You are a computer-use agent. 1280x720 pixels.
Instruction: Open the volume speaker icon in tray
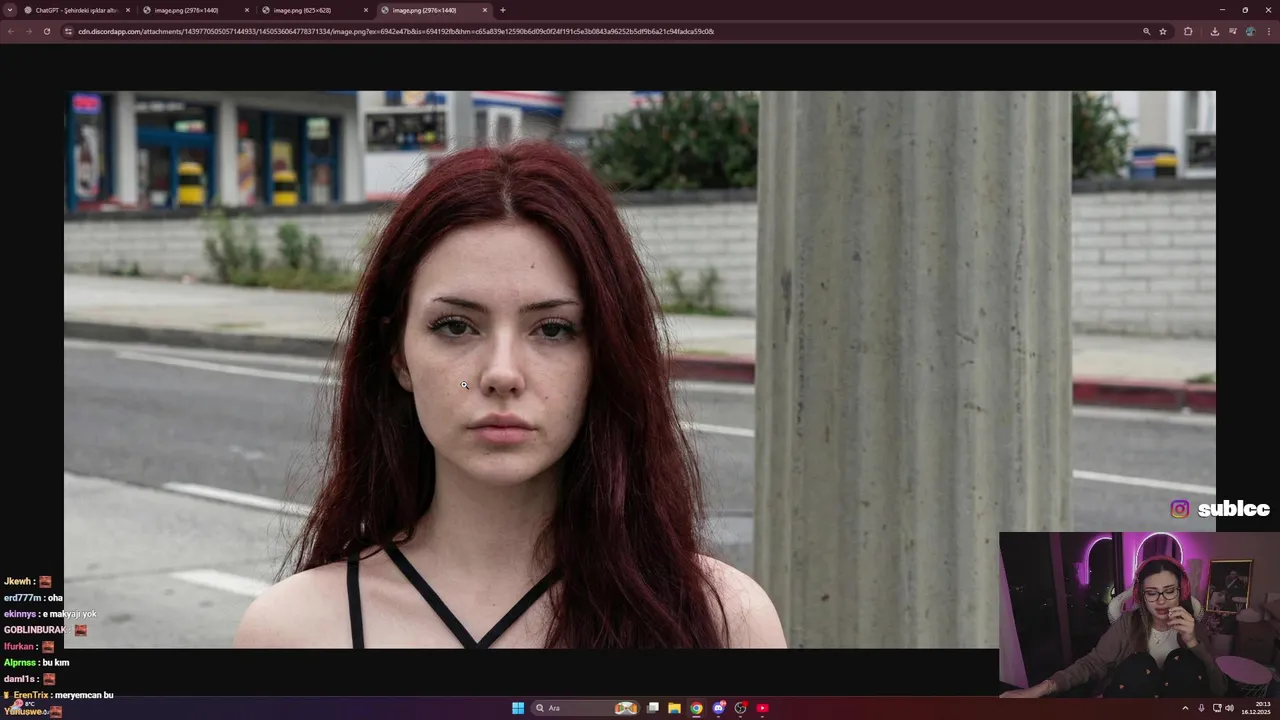(1229, 708)
